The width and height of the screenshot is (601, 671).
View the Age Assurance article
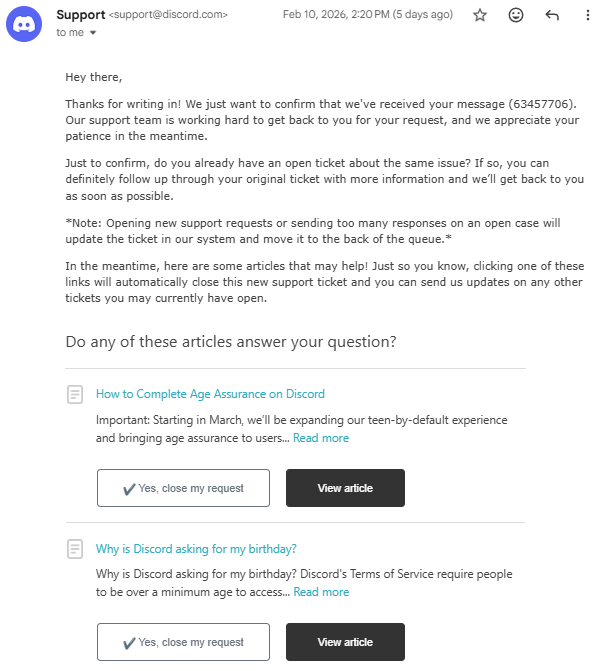click(345, 488)
